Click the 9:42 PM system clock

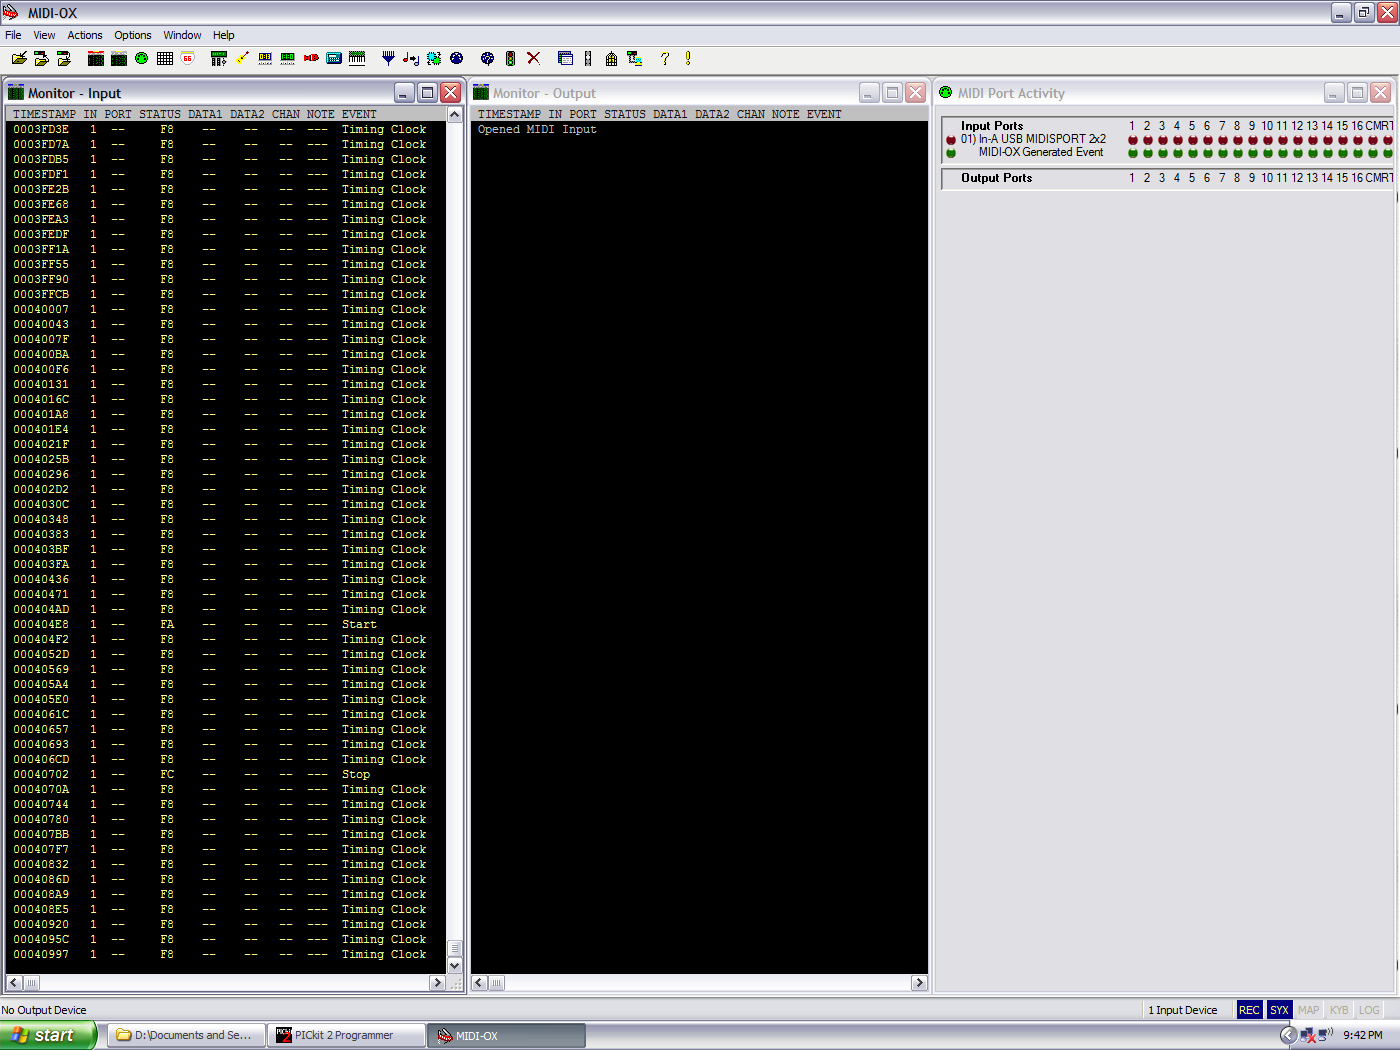[1363, 1035]
